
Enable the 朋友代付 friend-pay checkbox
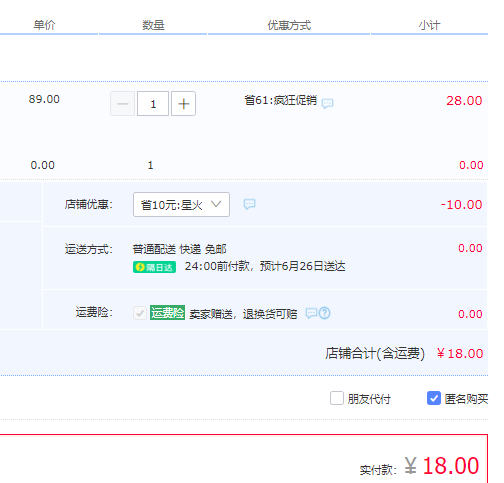point(337,398)
